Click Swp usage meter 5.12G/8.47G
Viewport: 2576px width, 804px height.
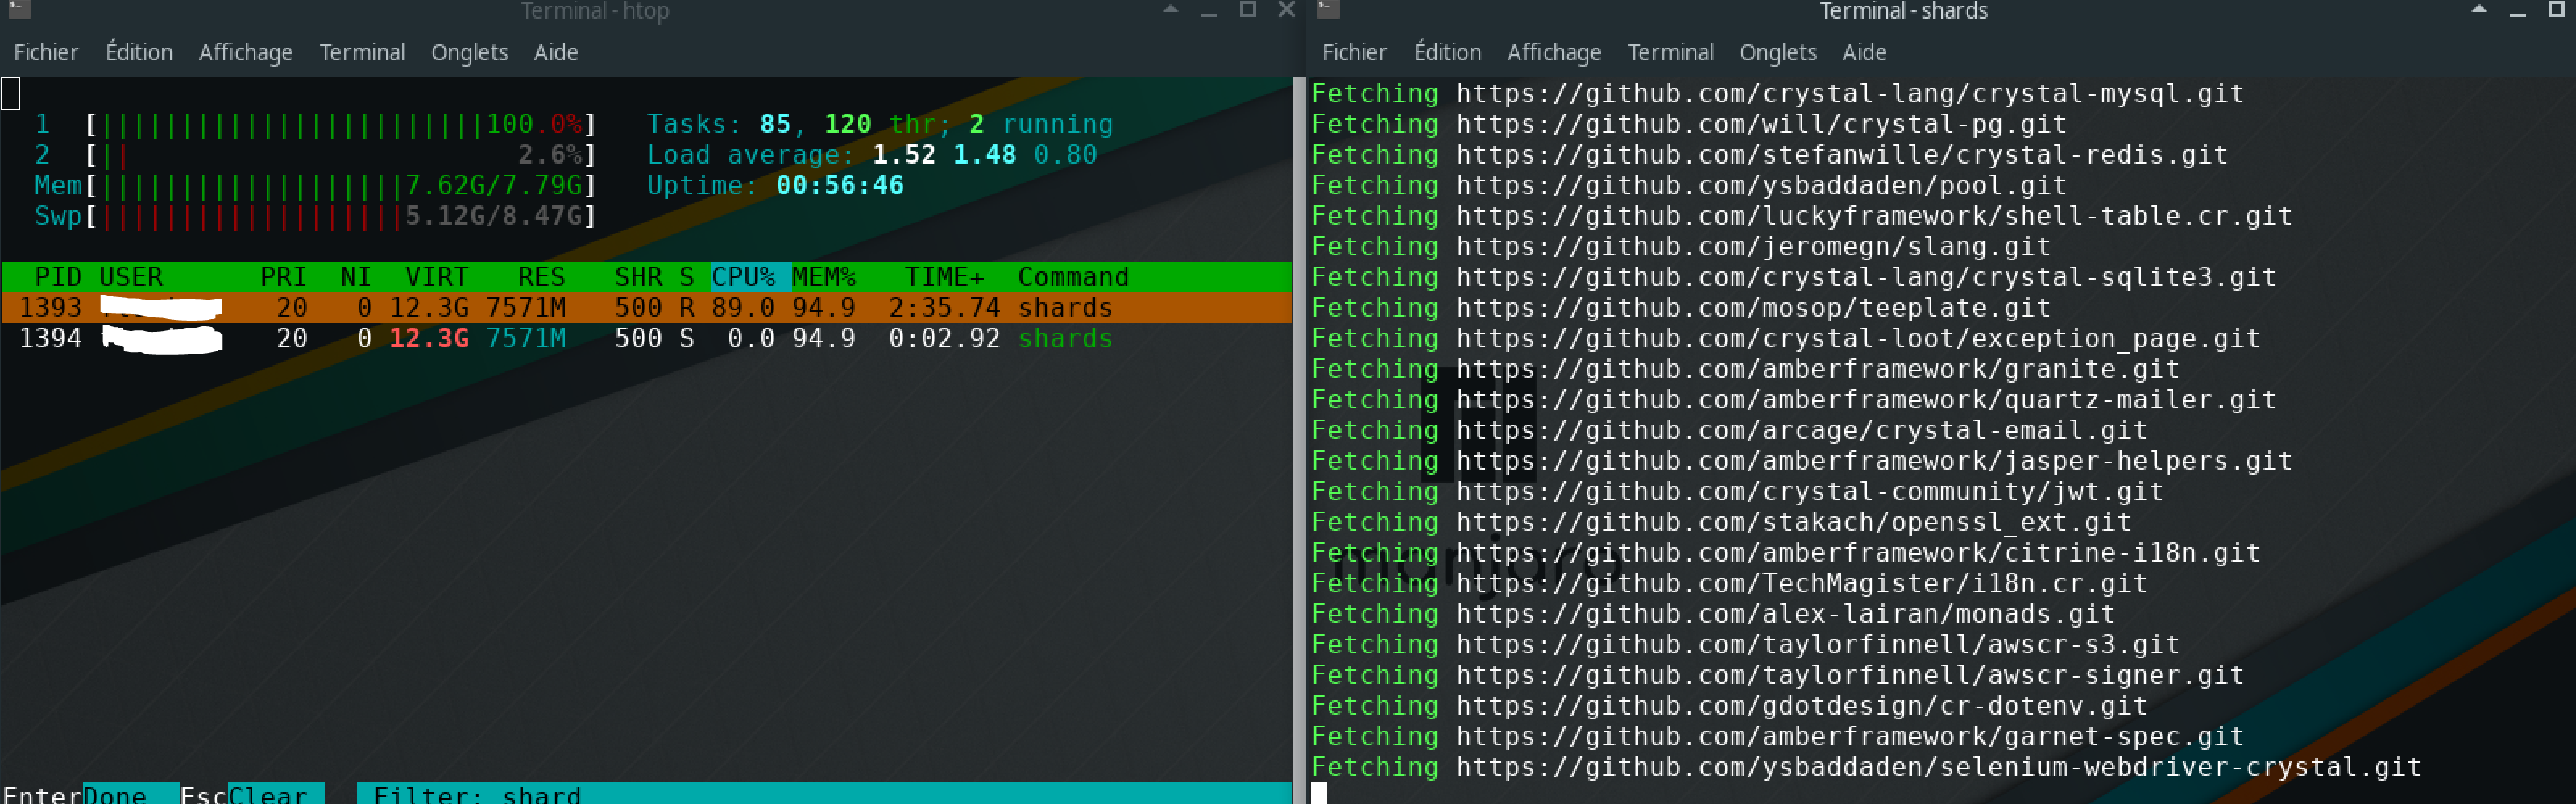click(316, 216)
